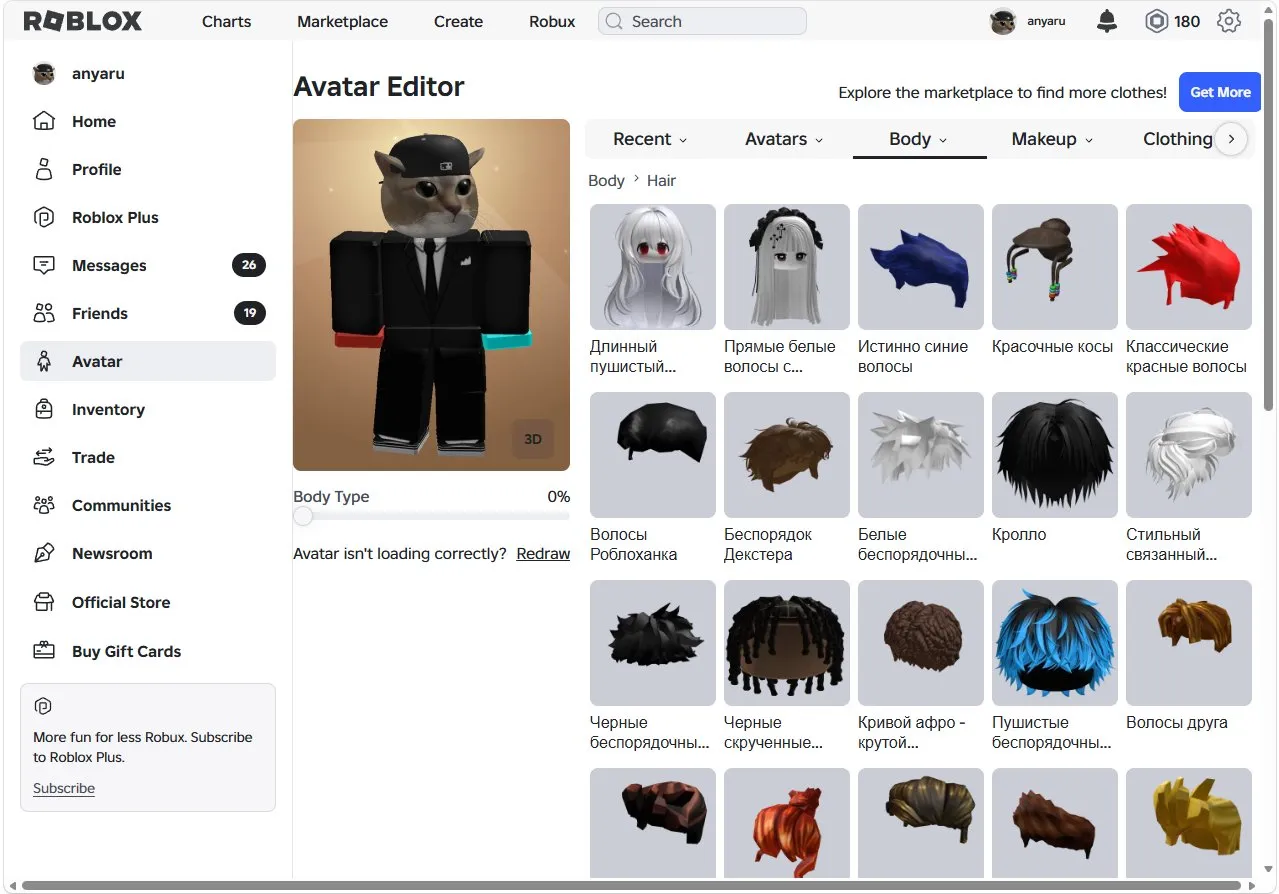1279x894 pixels.
Task: Click the Body Type slider handle
Action: tap(303, 516)
